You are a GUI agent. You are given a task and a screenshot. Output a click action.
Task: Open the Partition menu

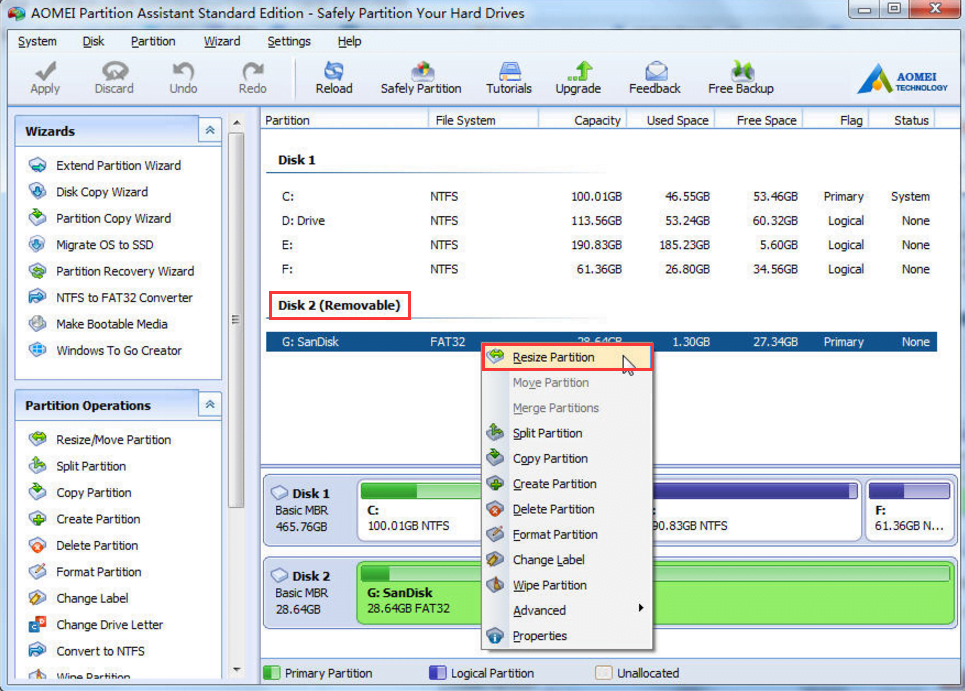[x=153, y=41]
